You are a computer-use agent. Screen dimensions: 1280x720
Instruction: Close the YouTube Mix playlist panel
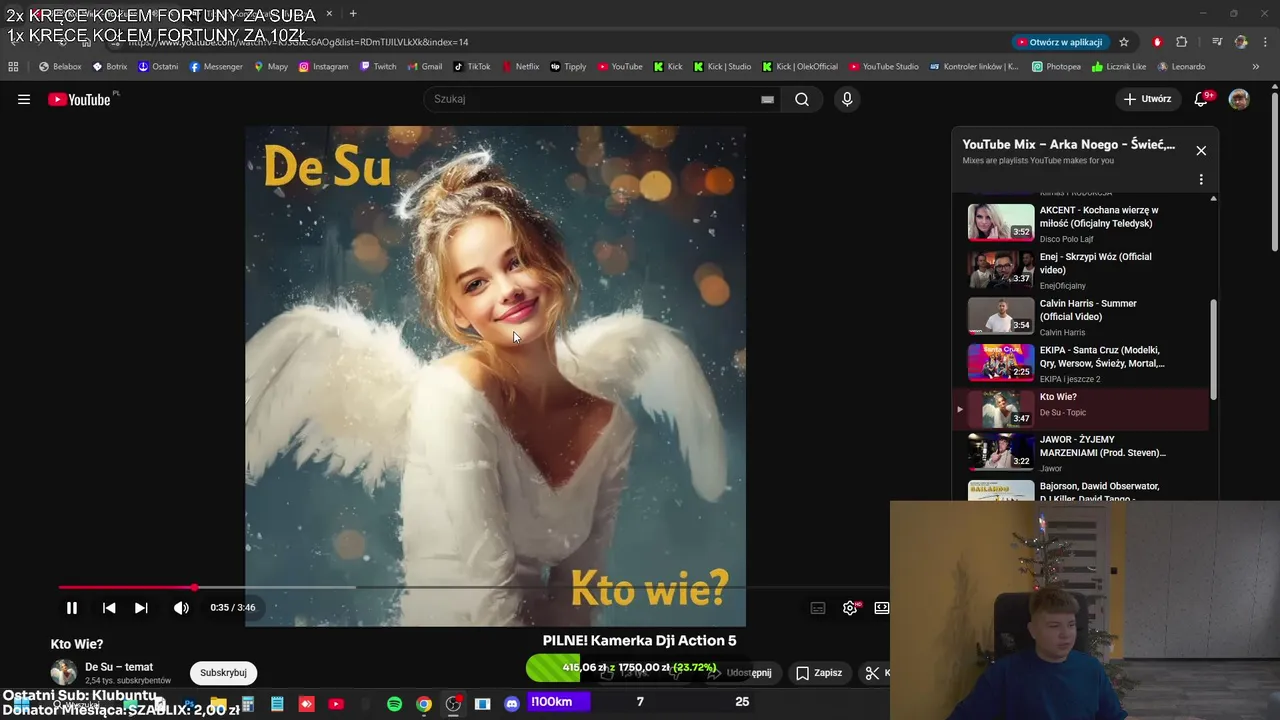pos(1201,151)
